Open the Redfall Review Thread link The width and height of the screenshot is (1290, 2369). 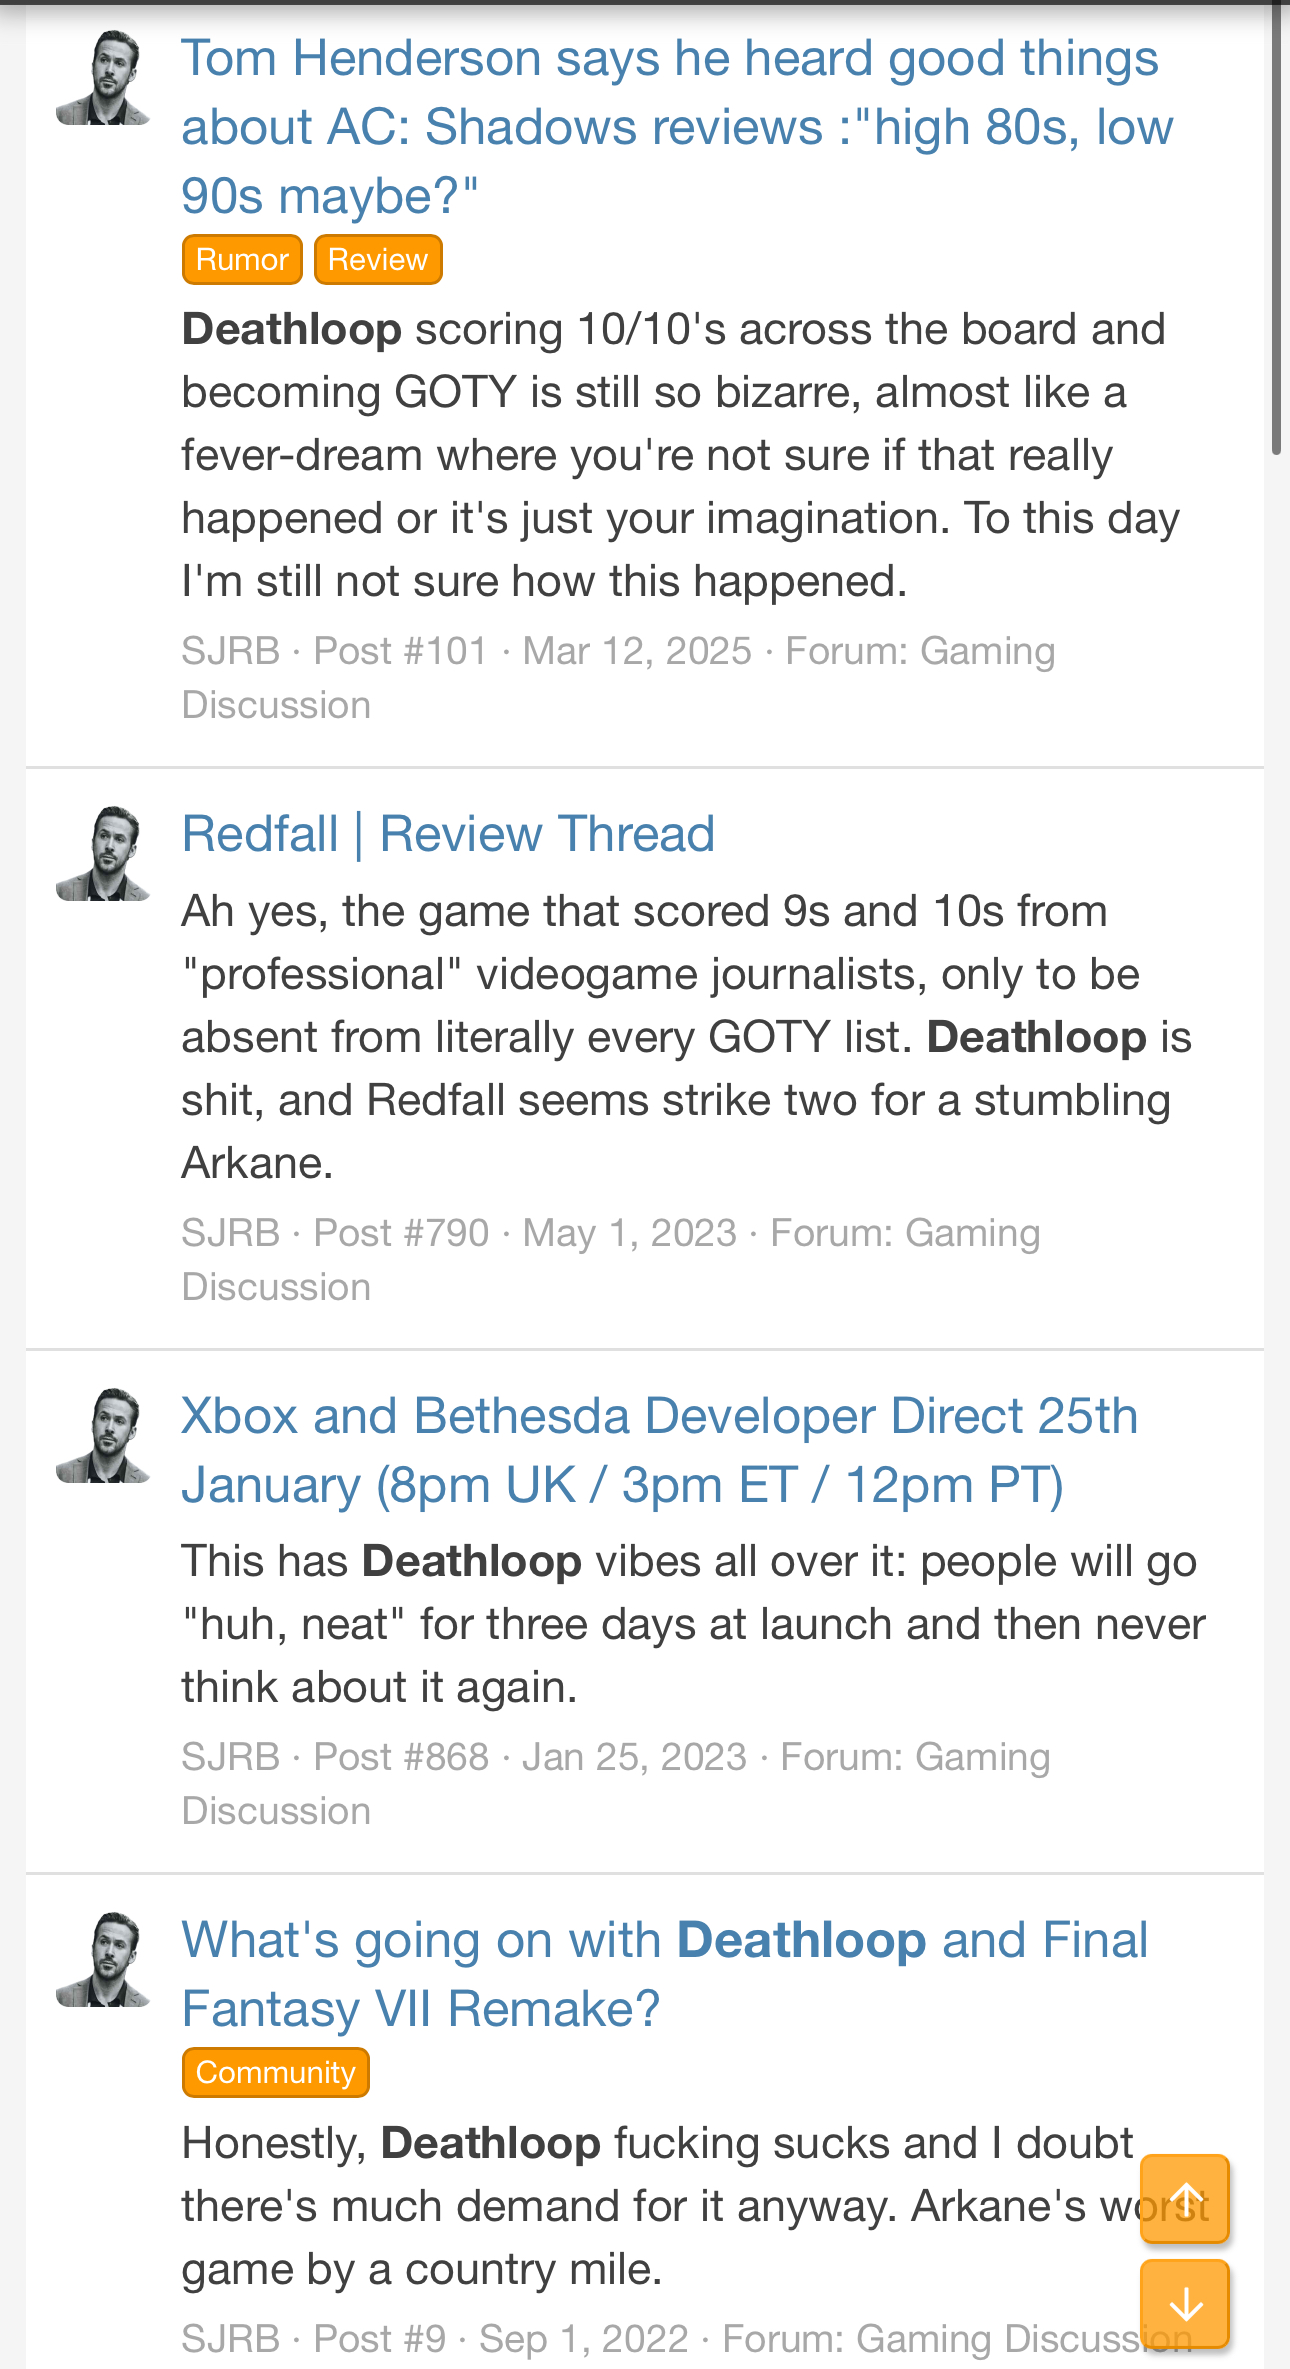point(448,834)
